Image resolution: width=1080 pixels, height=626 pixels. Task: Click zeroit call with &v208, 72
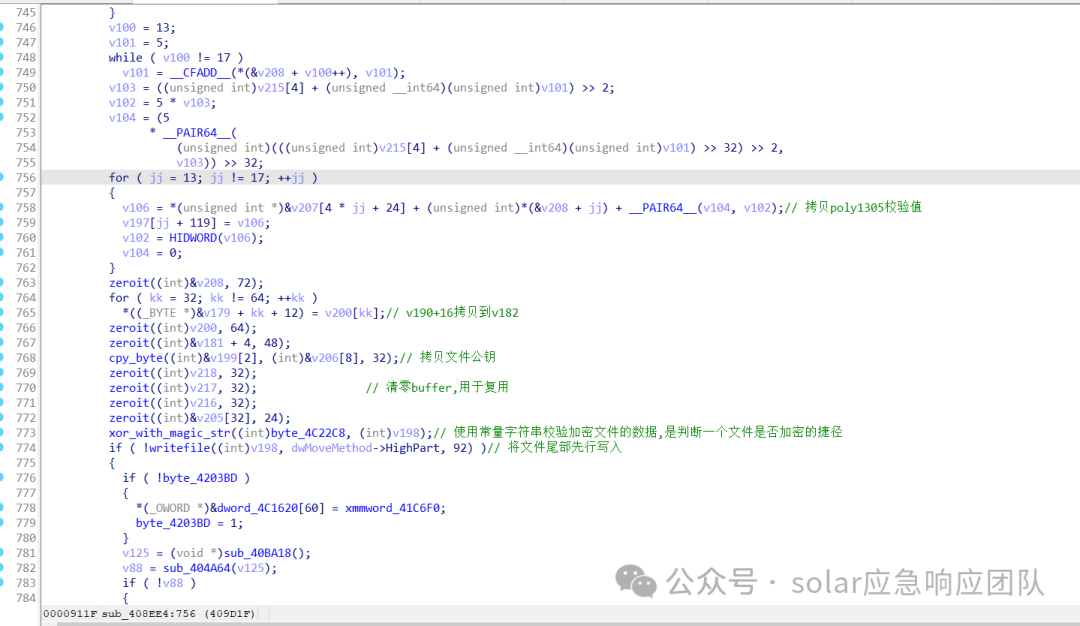click(x=186, y=282)
